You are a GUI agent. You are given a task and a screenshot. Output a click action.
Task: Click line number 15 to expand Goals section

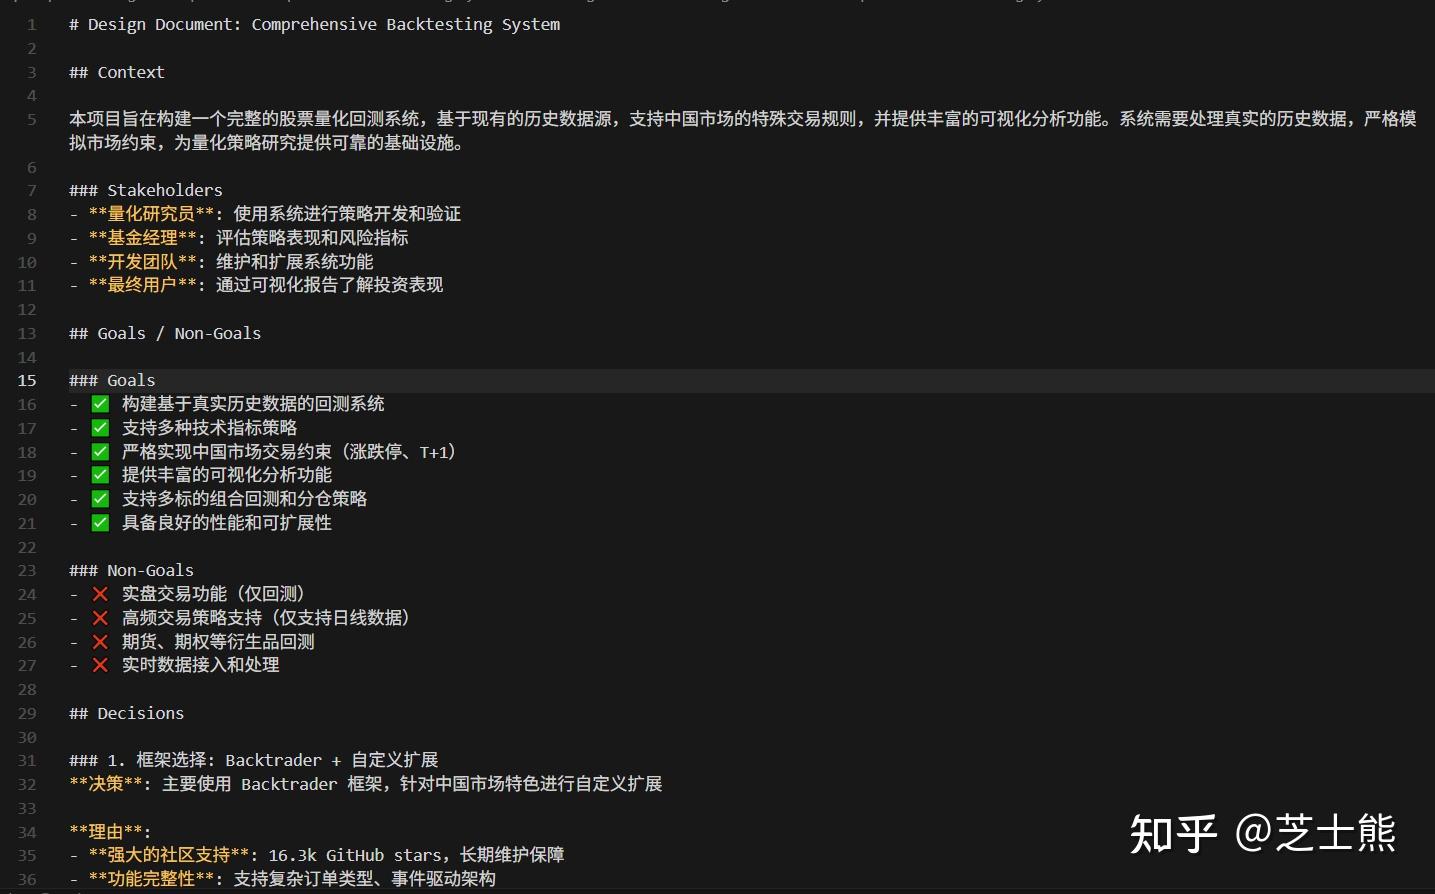[27, 380]
